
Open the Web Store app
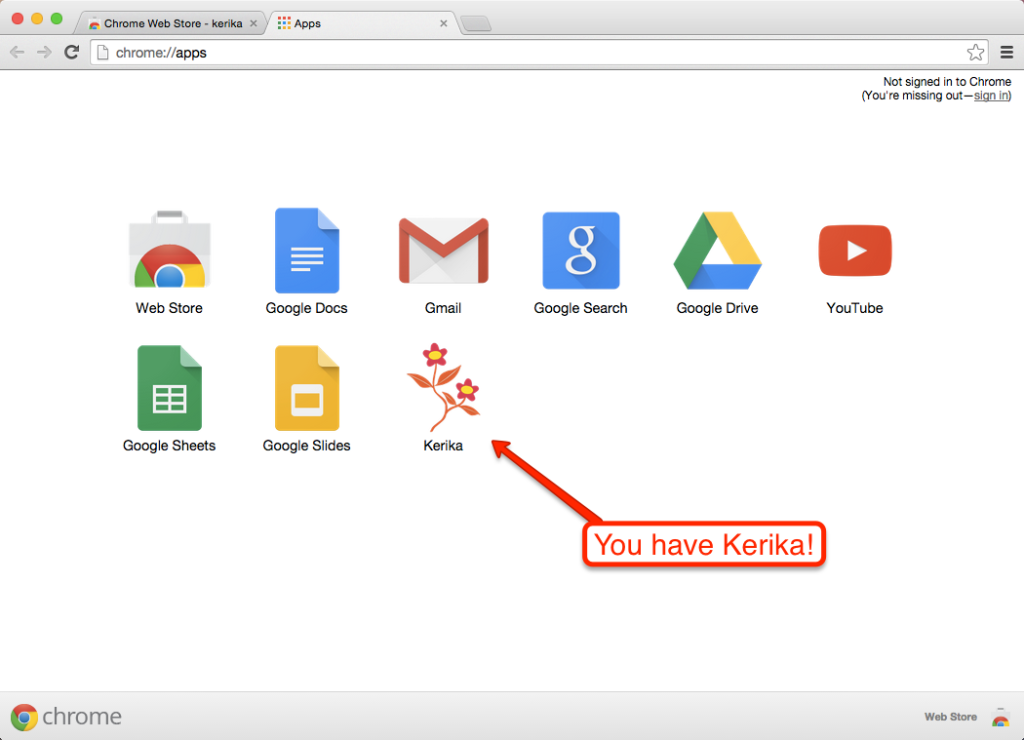(169, 250)
